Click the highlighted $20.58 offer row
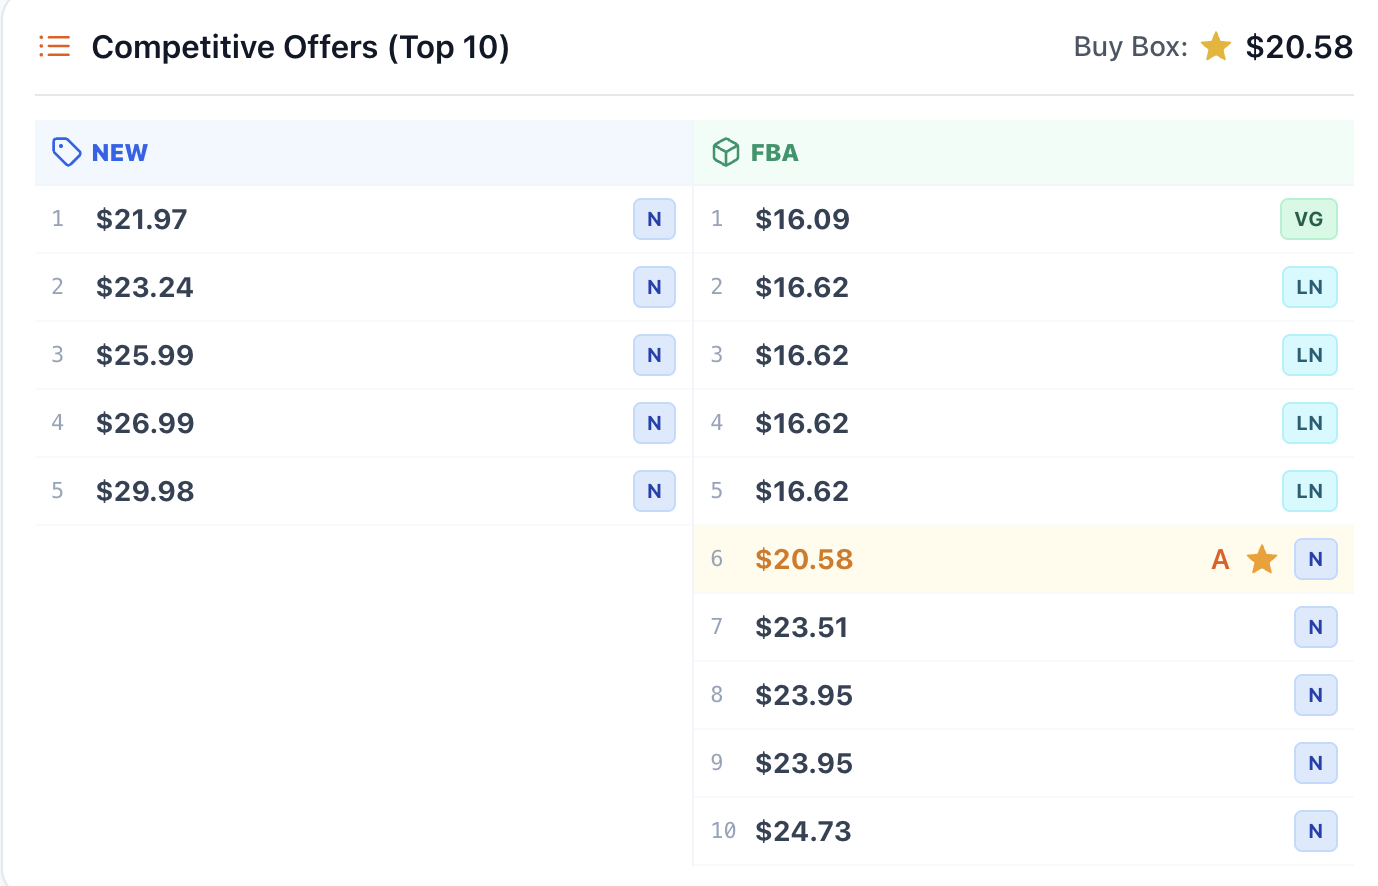 (x=1000, y=559)
